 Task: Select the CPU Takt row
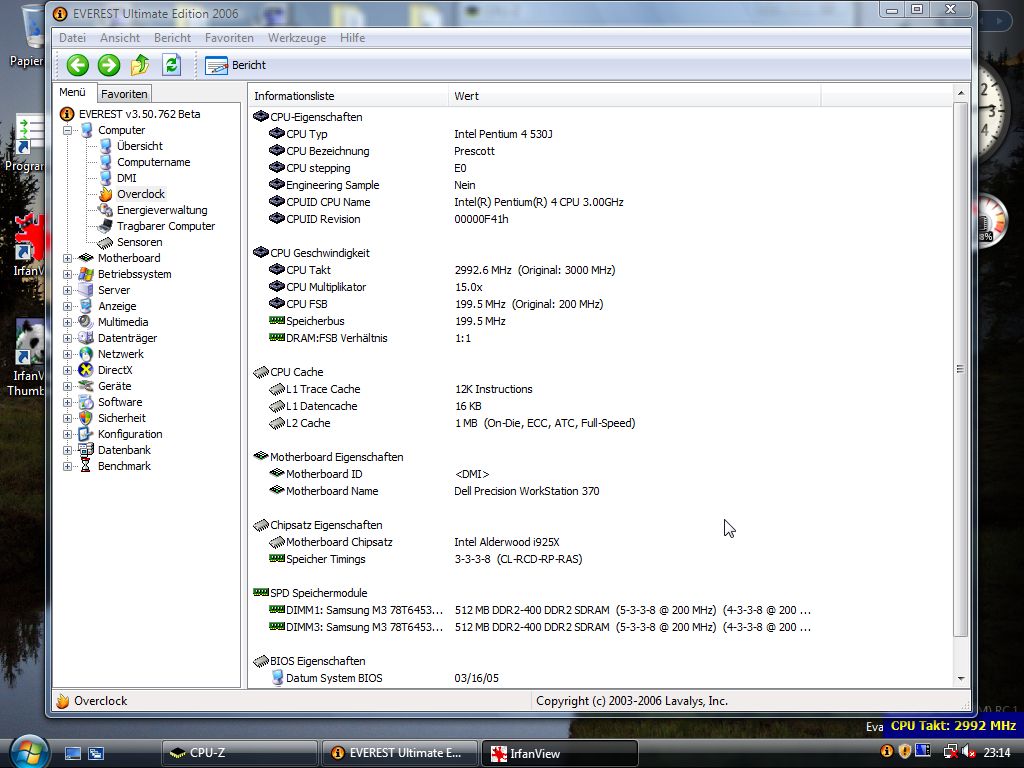[534, 270]
